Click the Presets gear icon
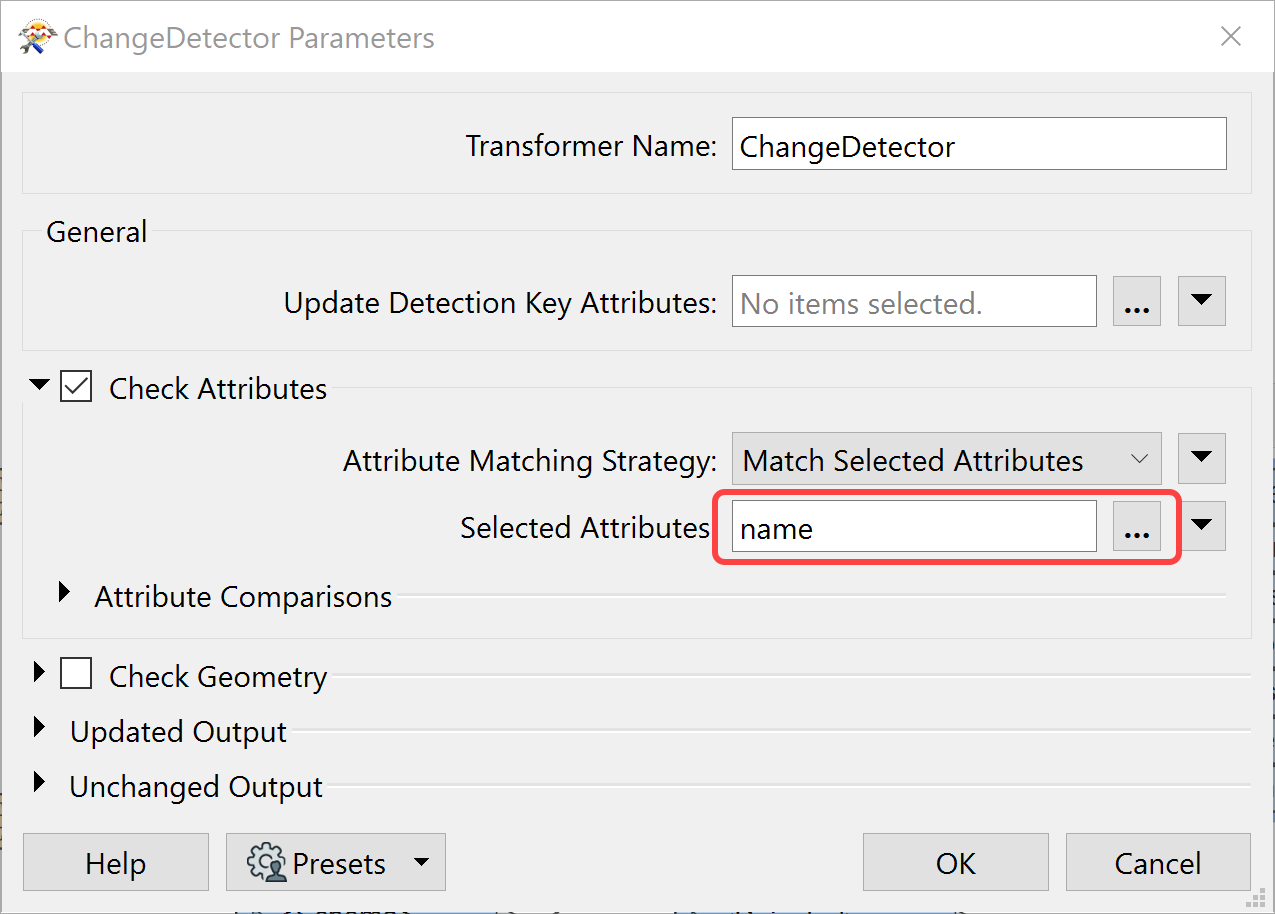Viewport: 1275px width, 914px height. pos(266,862)
